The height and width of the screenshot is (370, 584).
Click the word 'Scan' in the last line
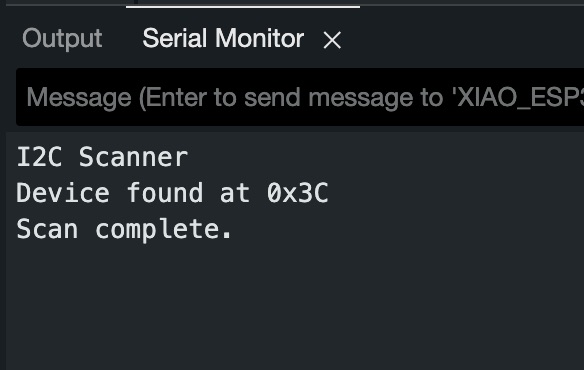tap(47, 229)
